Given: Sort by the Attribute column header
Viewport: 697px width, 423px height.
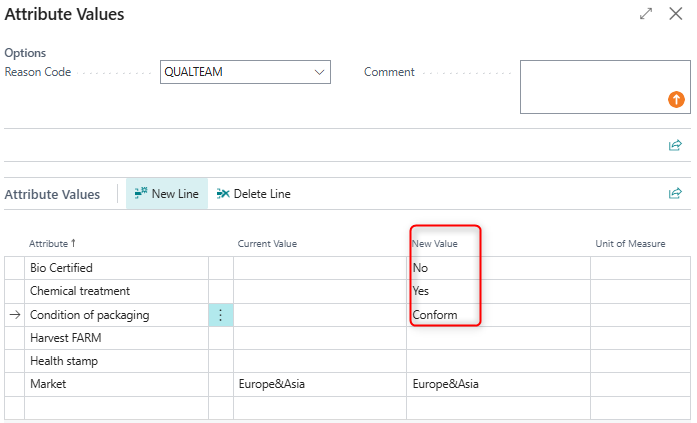Looking at the screenshot, I should point(53,244).
